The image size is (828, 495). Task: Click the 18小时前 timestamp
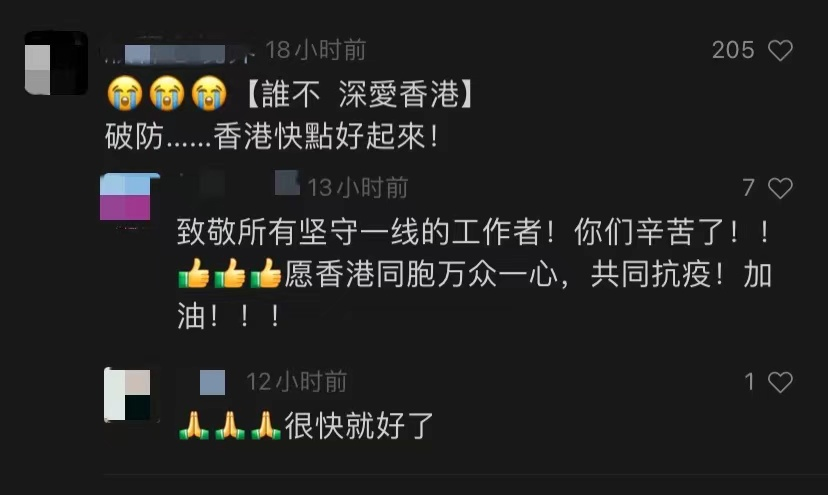[316, 51]
